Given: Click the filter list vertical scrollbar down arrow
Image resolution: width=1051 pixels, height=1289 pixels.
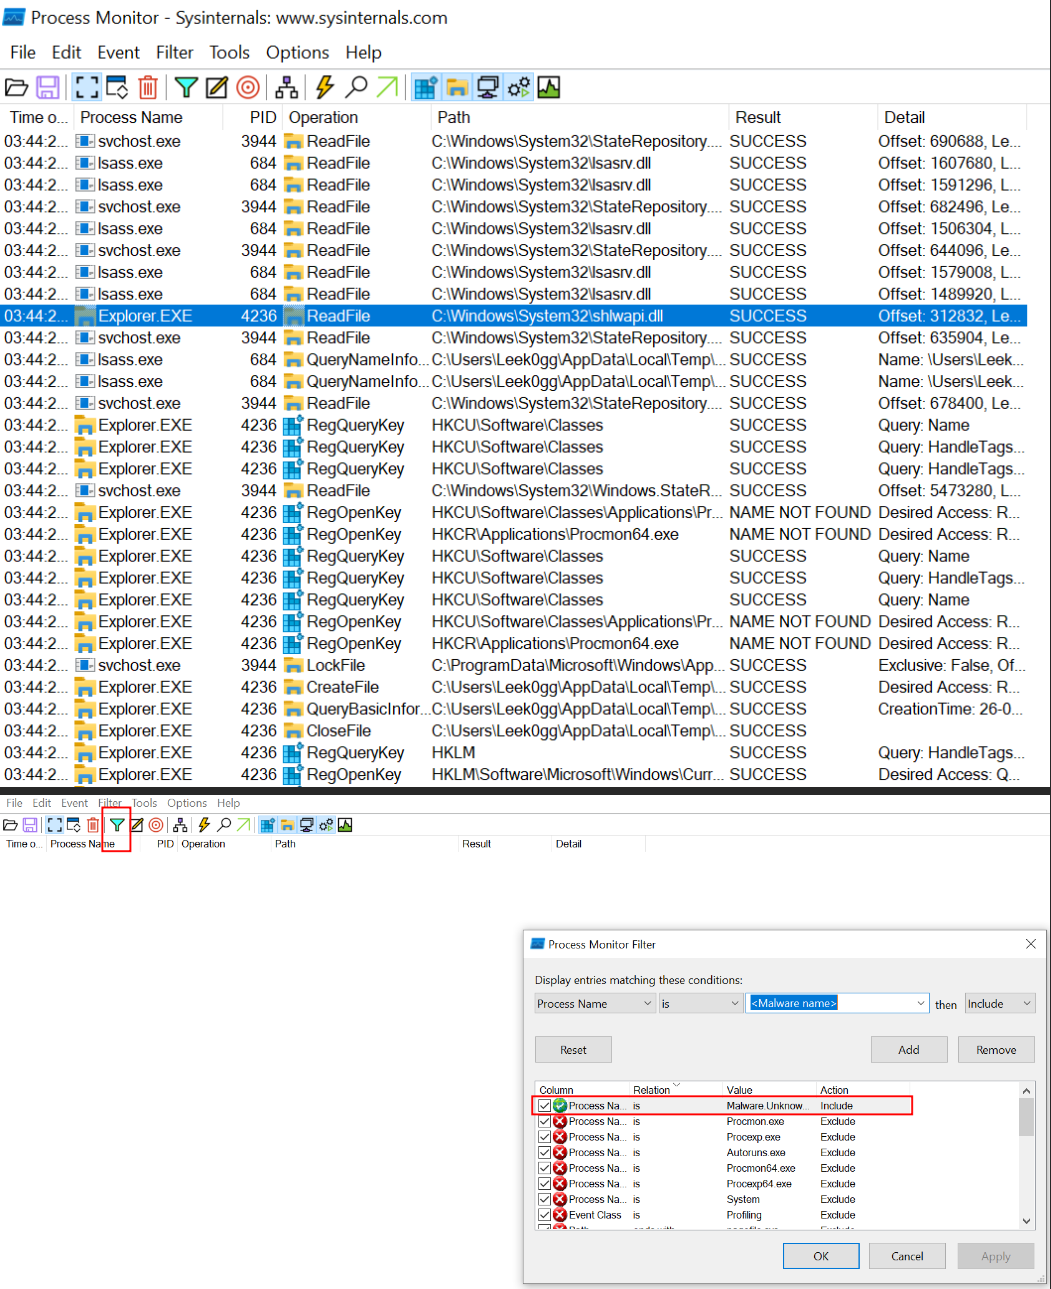Looking at the screenshot, I should click(1026, 1221).
